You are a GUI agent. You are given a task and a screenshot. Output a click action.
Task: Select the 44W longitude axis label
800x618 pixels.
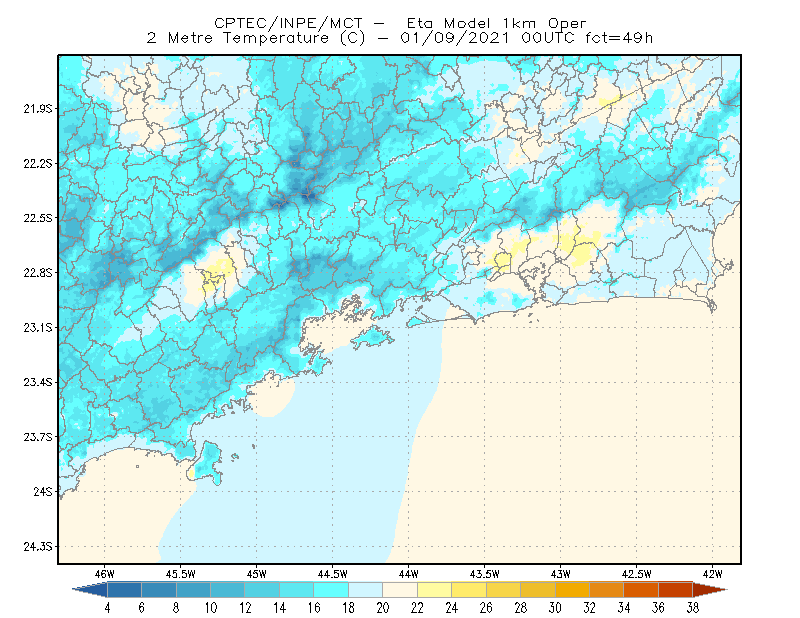pyautogui.click(x=409, y=574)
